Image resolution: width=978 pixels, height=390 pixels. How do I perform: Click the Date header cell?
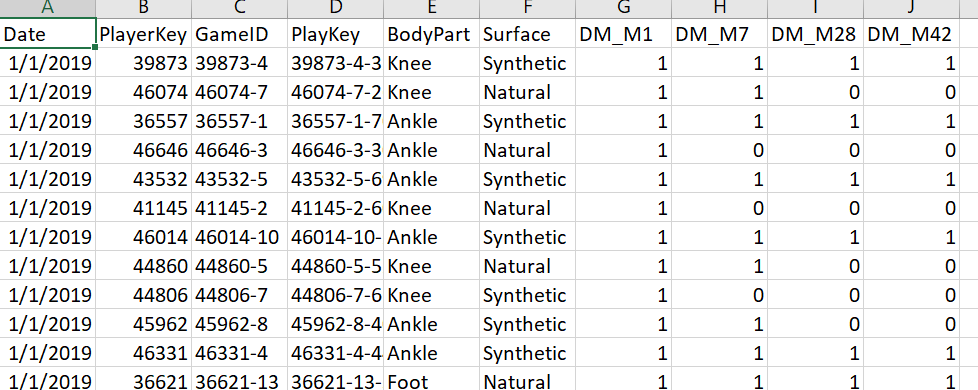47,34
